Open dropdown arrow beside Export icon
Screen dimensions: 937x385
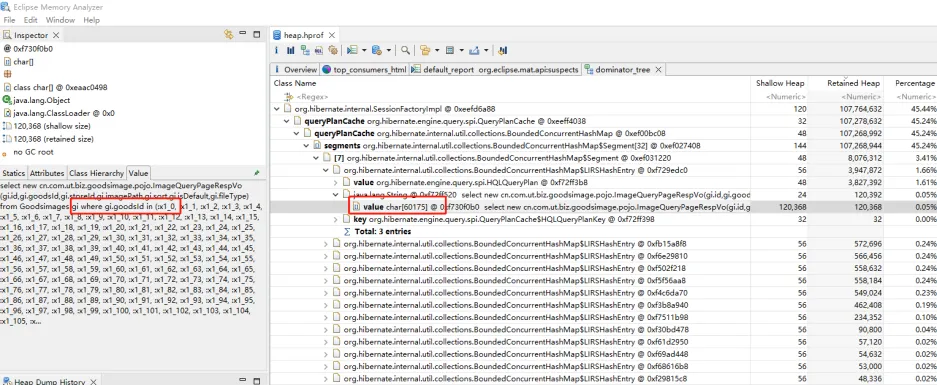(486, 50)
